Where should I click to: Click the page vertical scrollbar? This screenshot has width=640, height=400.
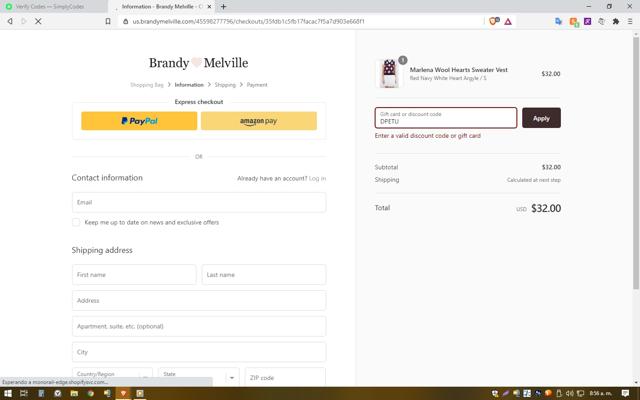(636, 163)
